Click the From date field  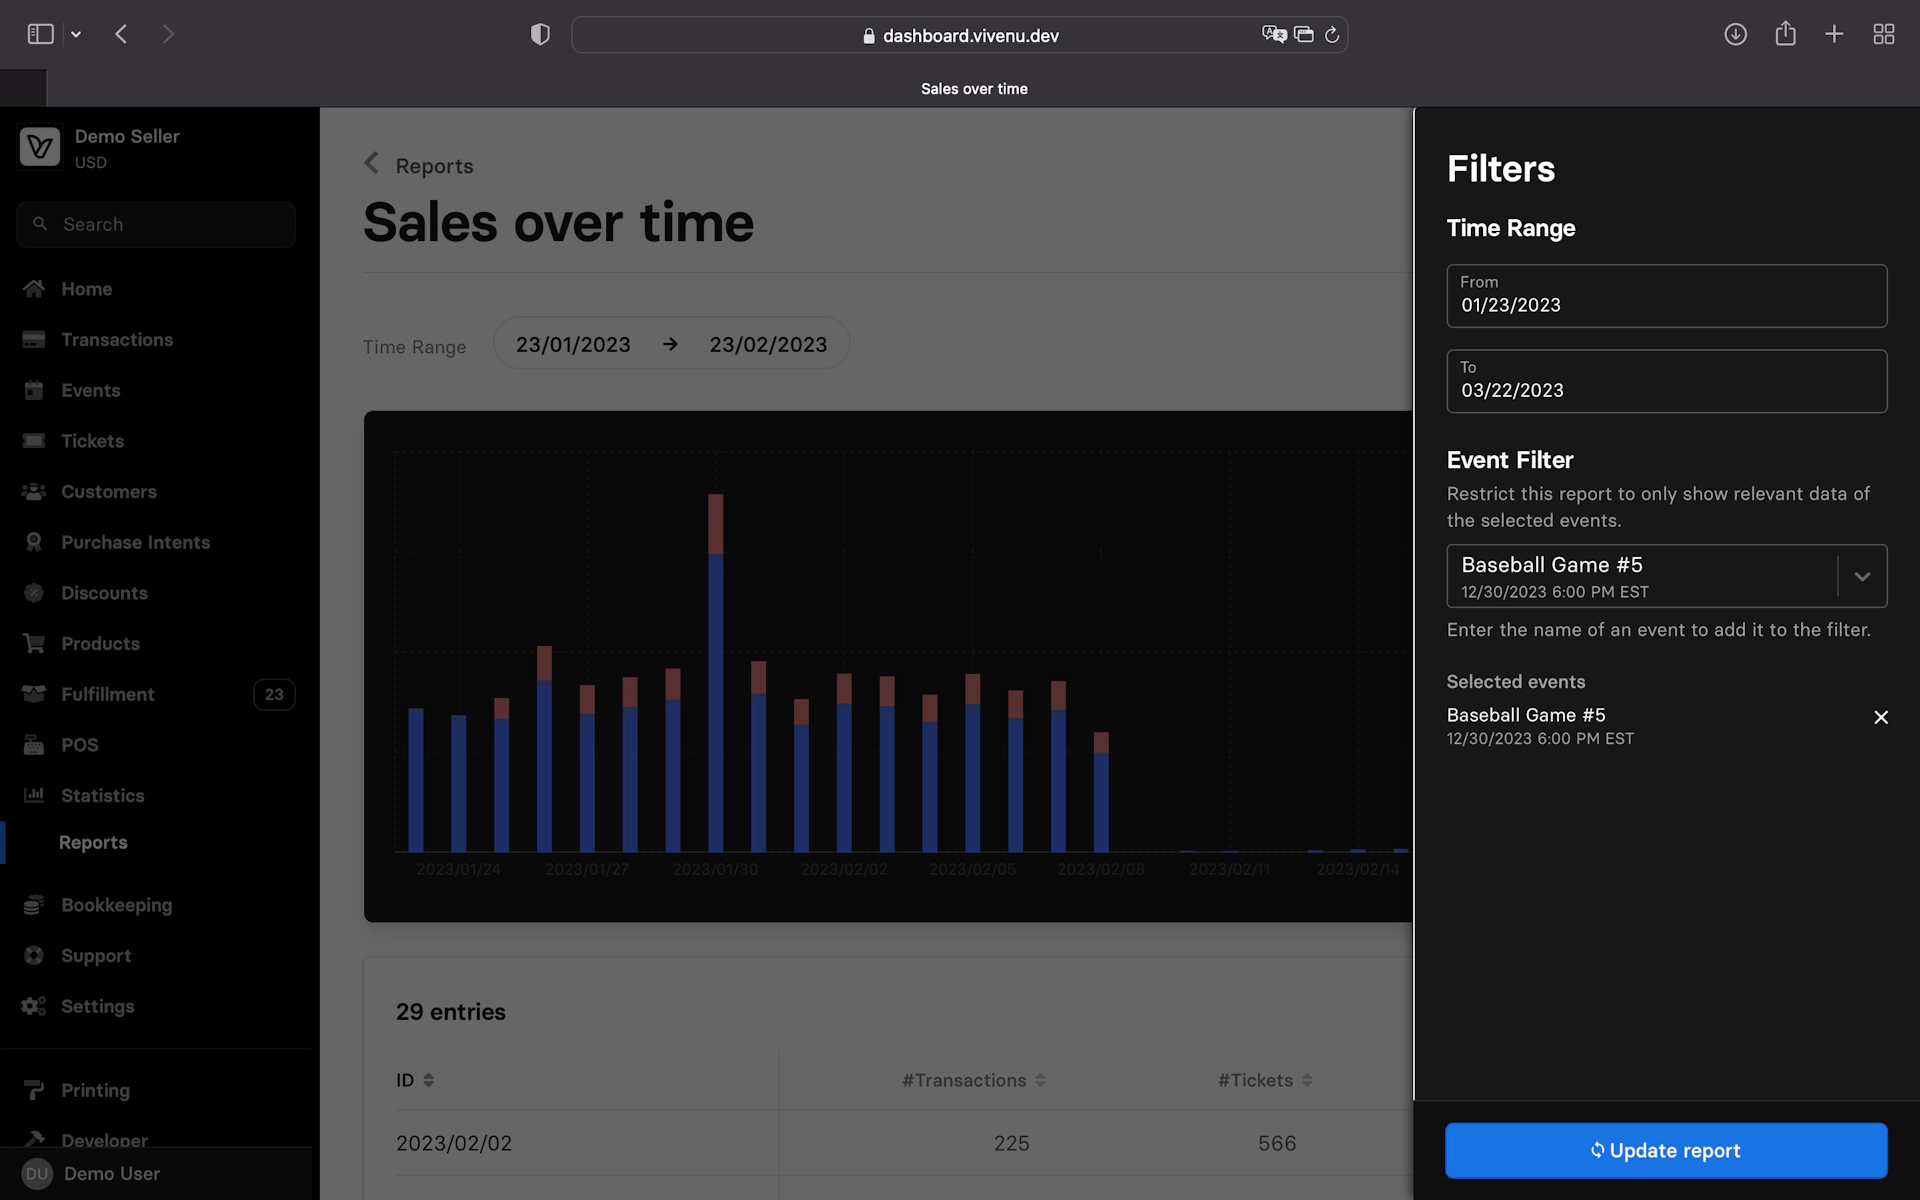coord(1665,296)
